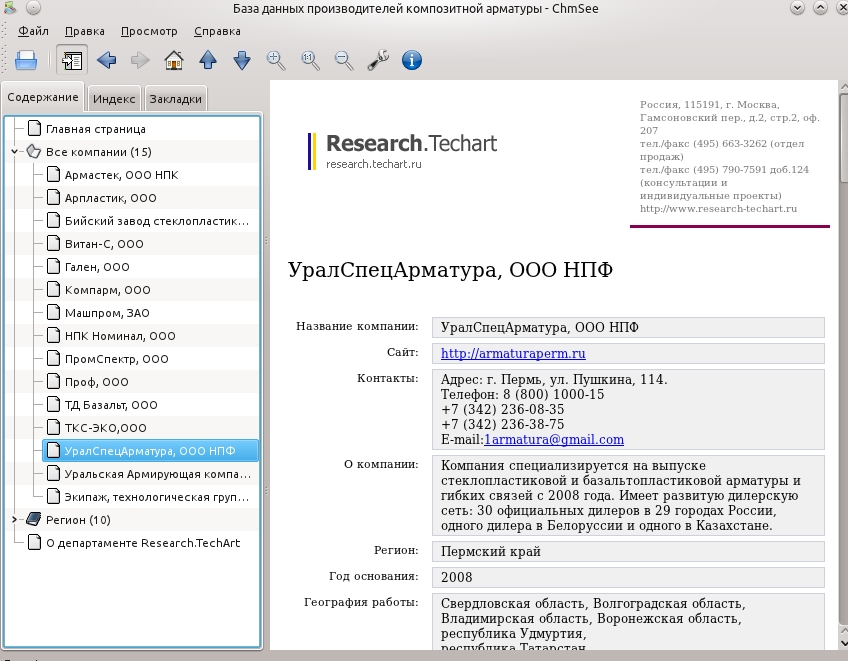Select Все компании (15) folder item
The image size is (848, 661).
coord(98,152)
